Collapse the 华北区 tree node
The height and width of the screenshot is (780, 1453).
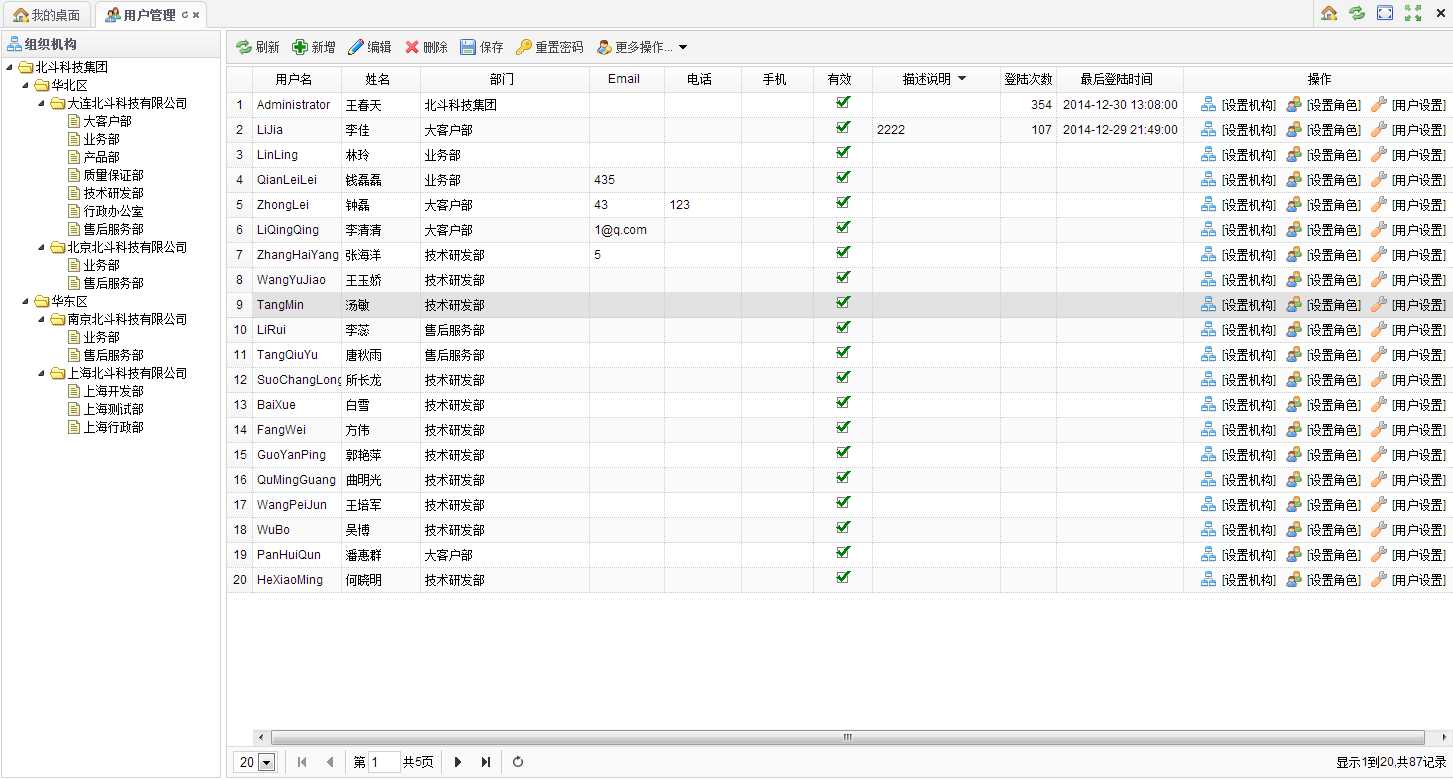pos(26,85)
